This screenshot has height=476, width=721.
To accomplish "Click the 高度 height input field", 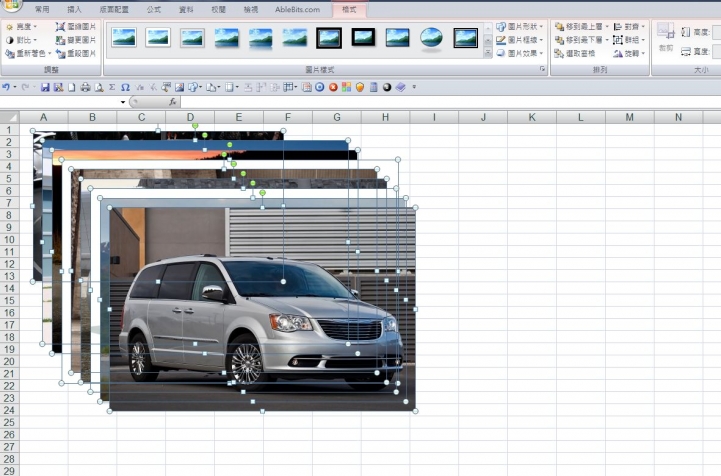I will [x=716, y=32].
